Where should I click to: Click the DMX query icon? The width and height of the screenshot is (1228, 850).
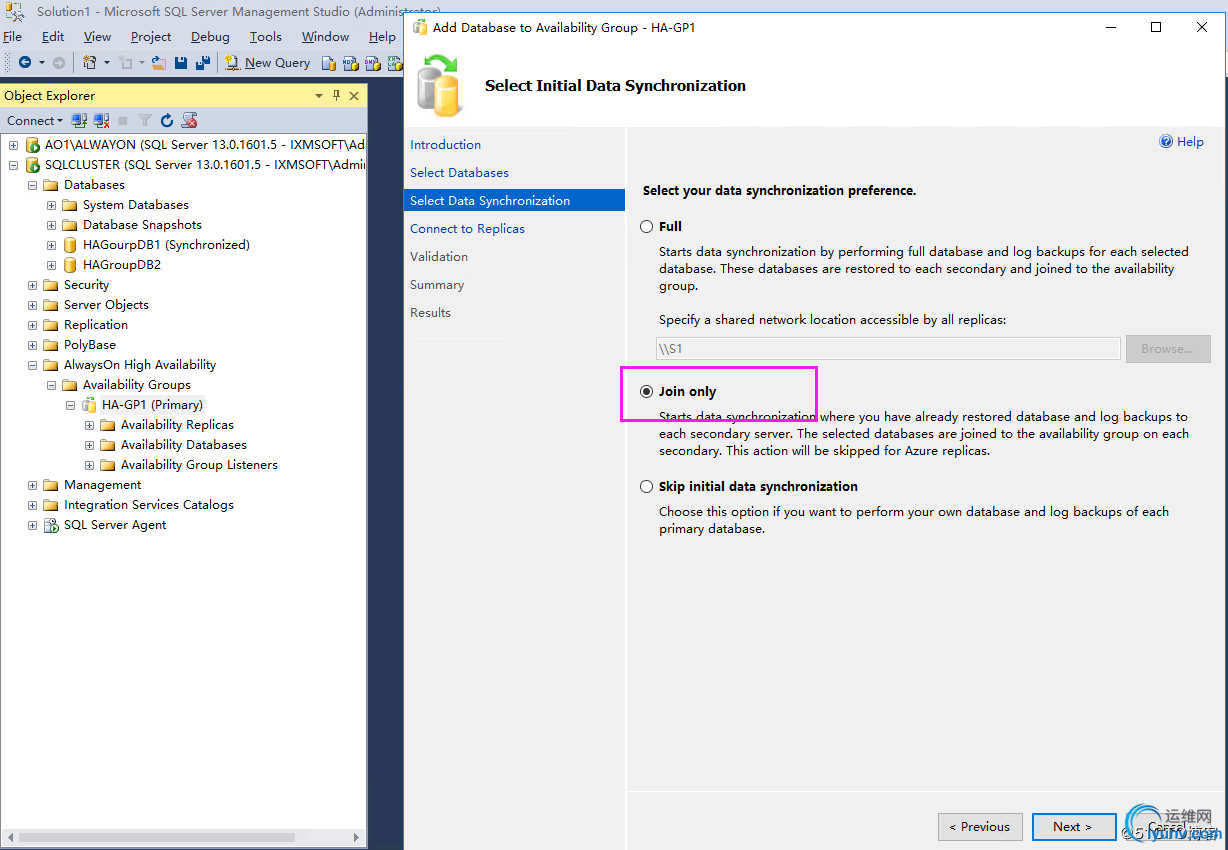pos(372,63)
